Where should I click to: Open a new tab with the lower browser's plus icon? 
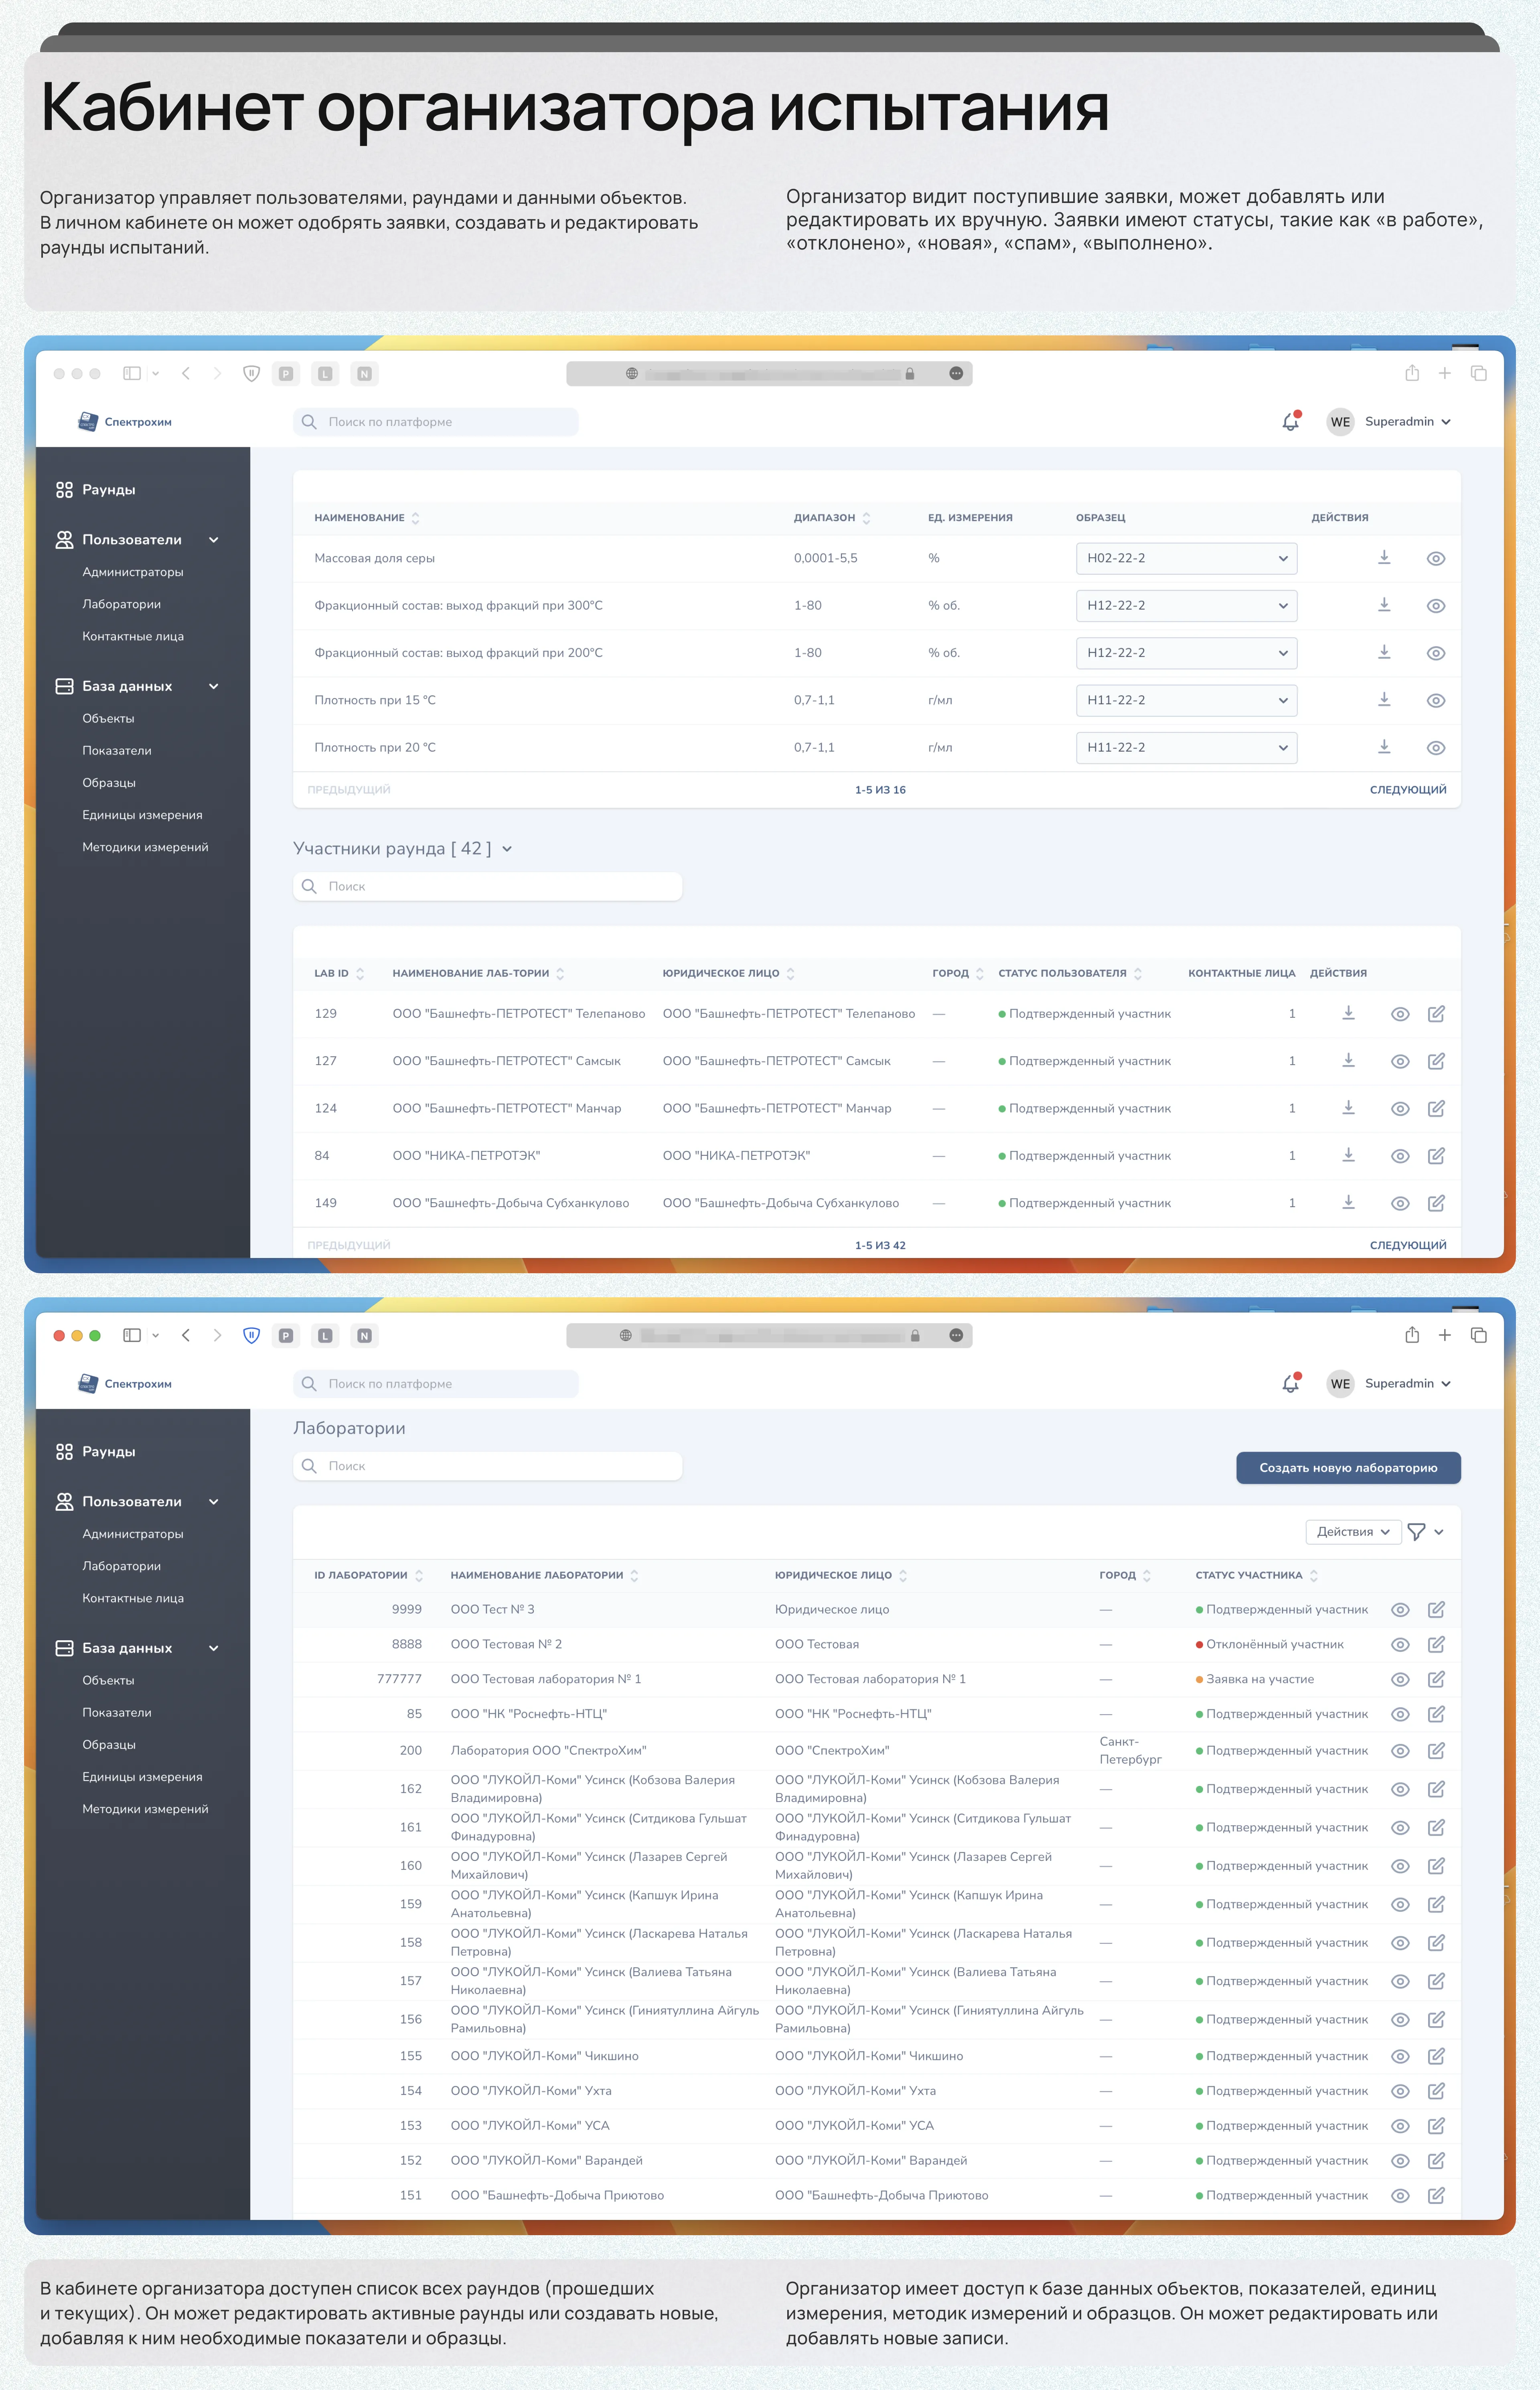(x=1444, y=1335)
